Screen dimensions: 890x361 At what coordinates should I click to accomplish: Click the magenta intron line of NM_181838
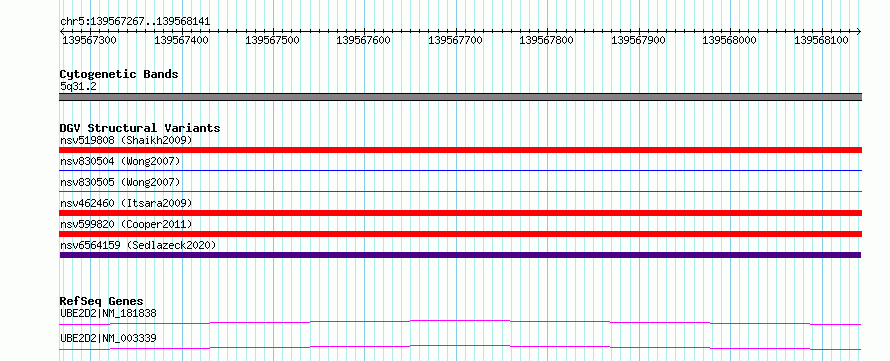pos(460,322)
